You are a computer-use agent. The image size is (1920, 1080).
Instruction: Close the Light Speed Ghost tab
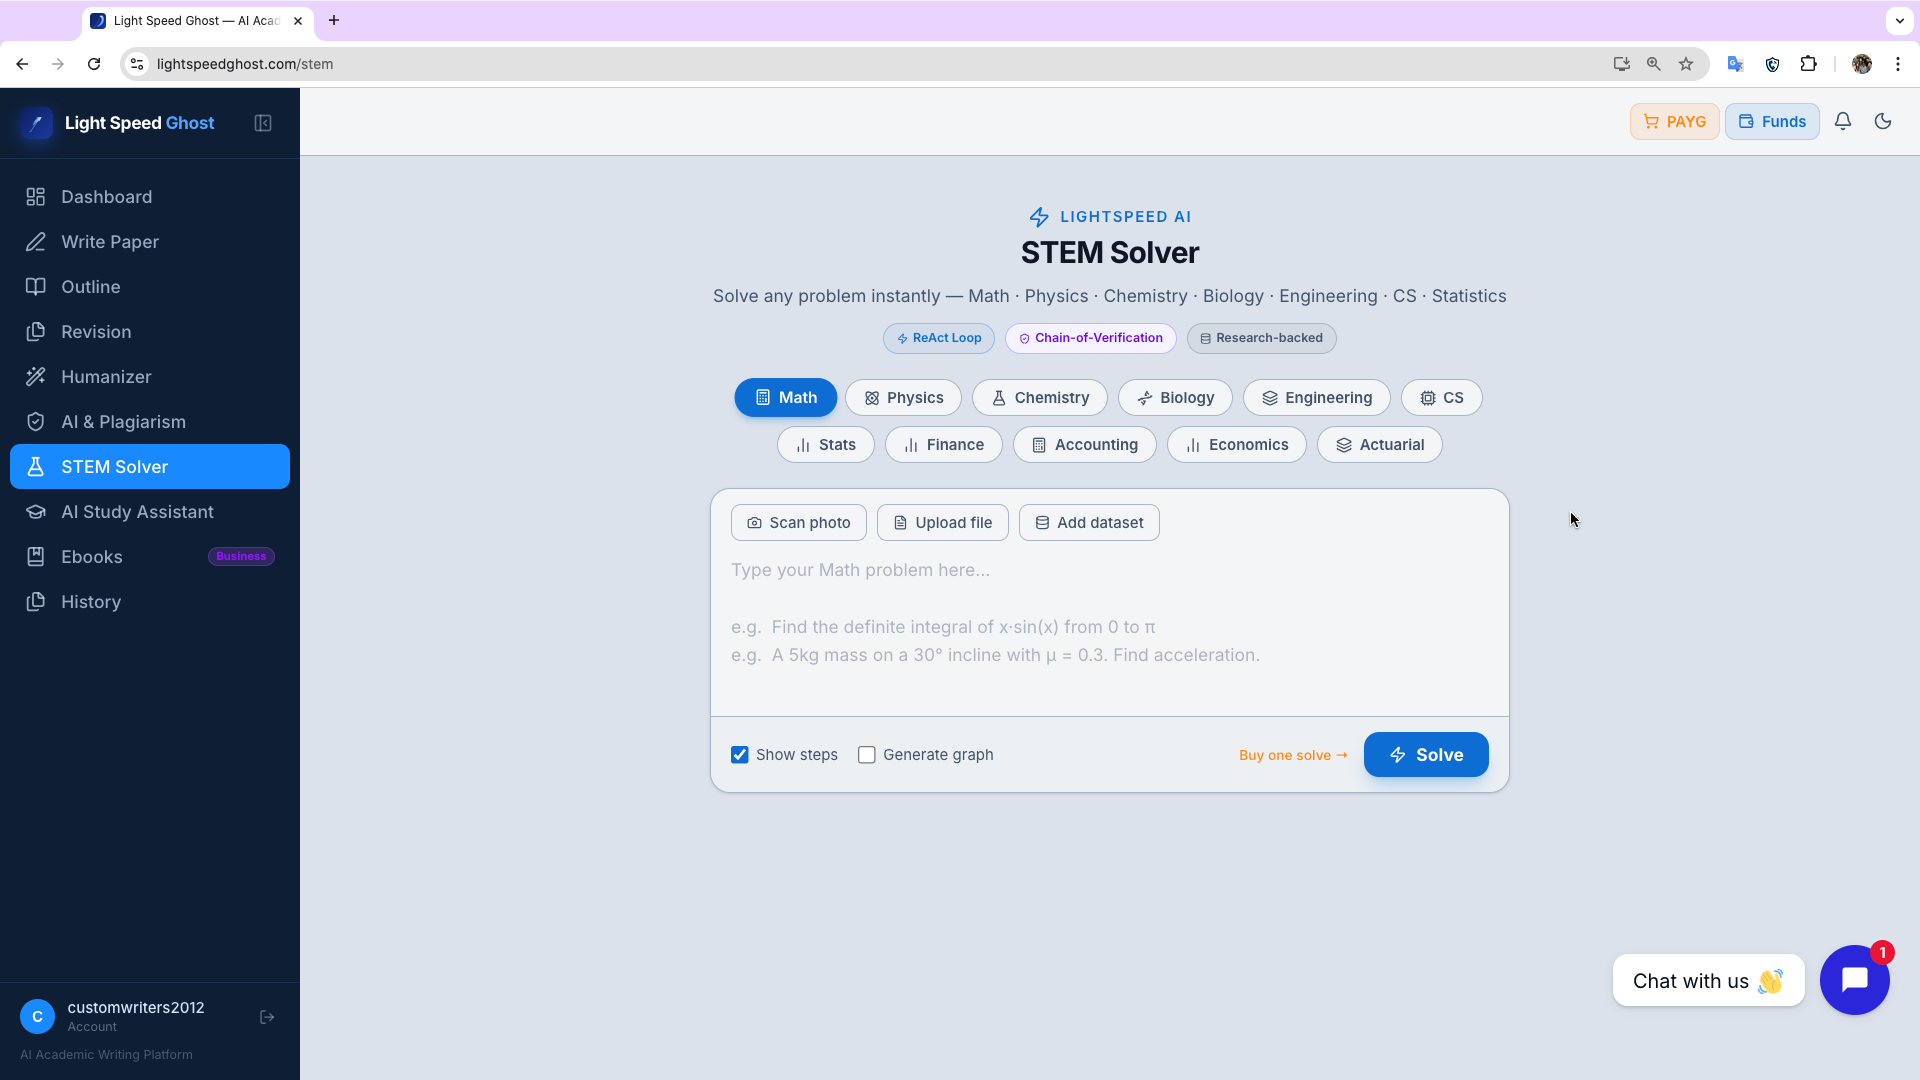point(298,20)
